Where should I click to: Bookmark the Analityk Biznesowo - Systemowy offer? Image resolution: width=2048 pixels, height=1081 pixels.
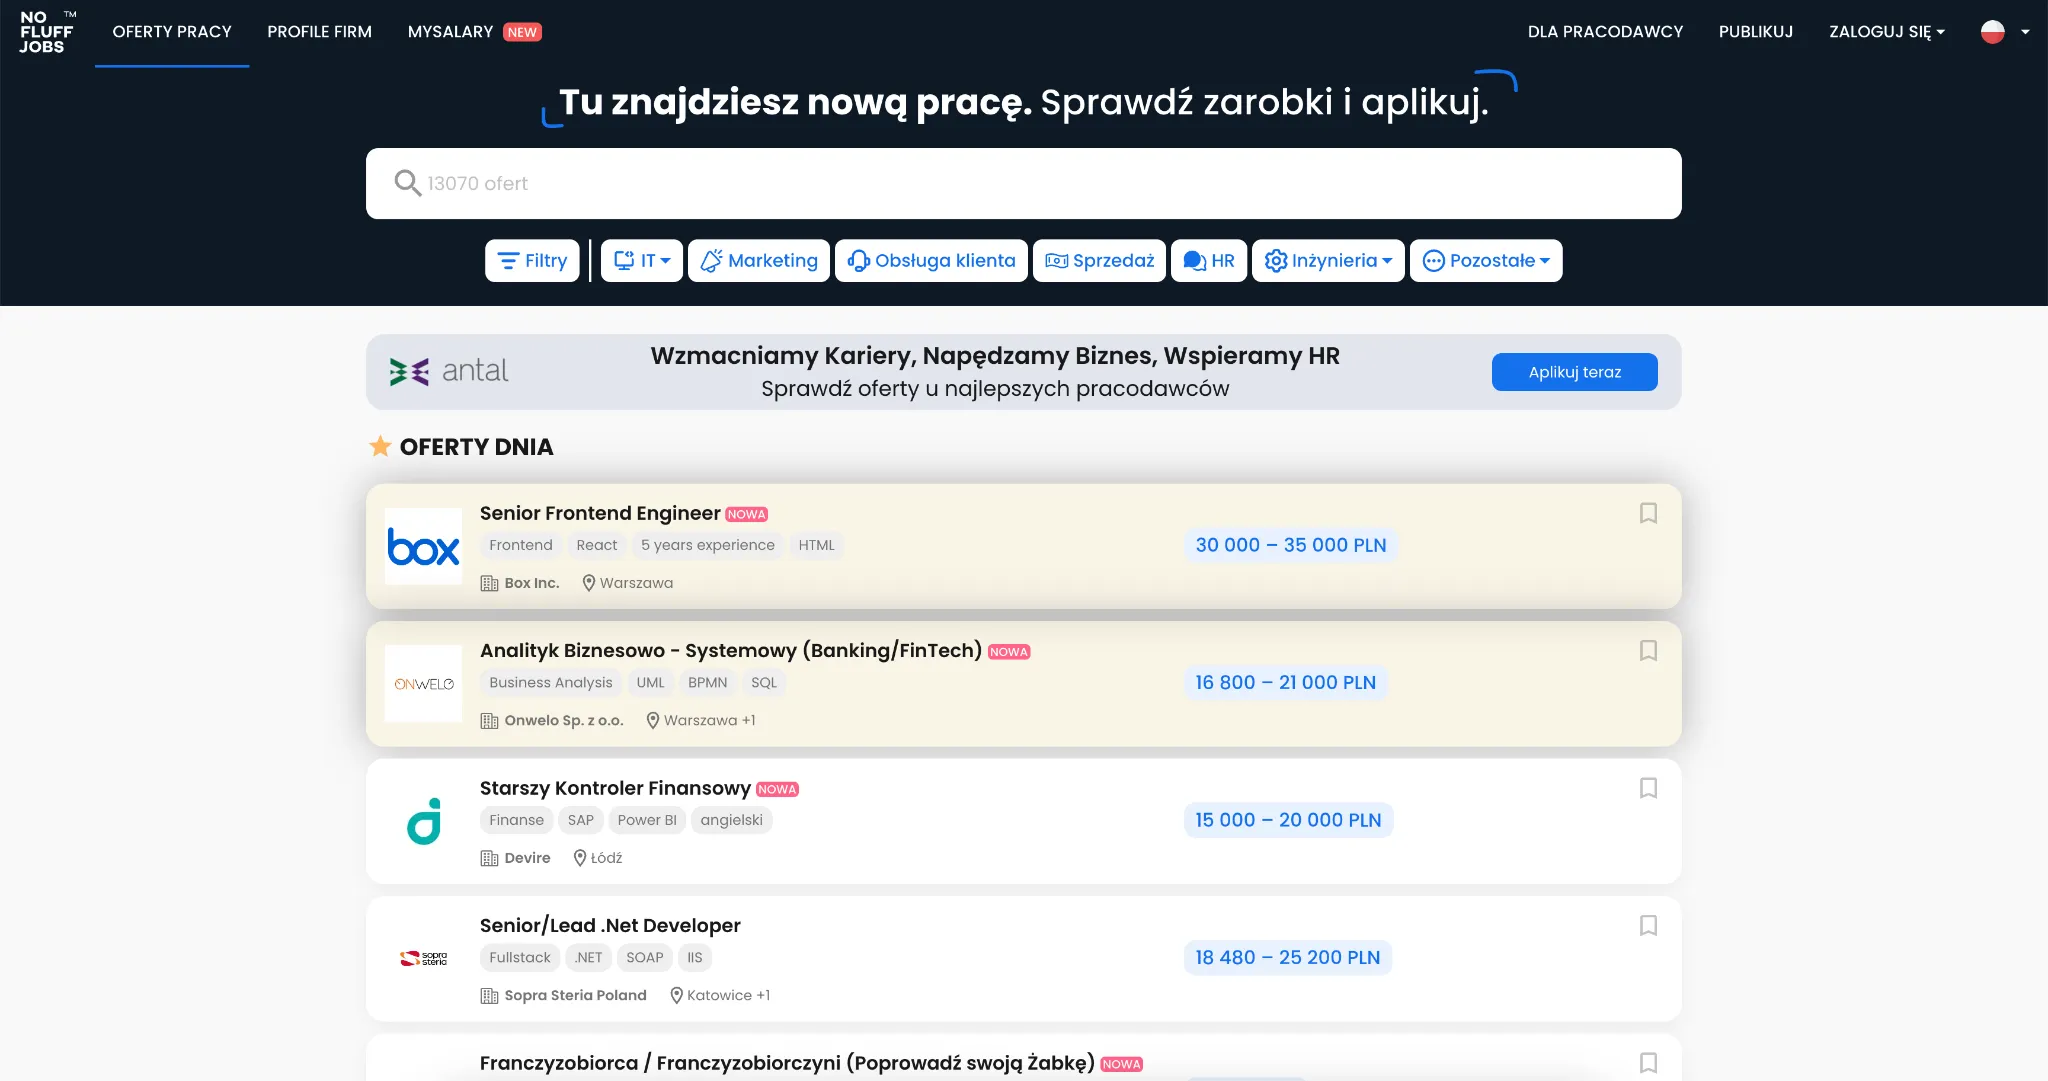pos(1648,651)
